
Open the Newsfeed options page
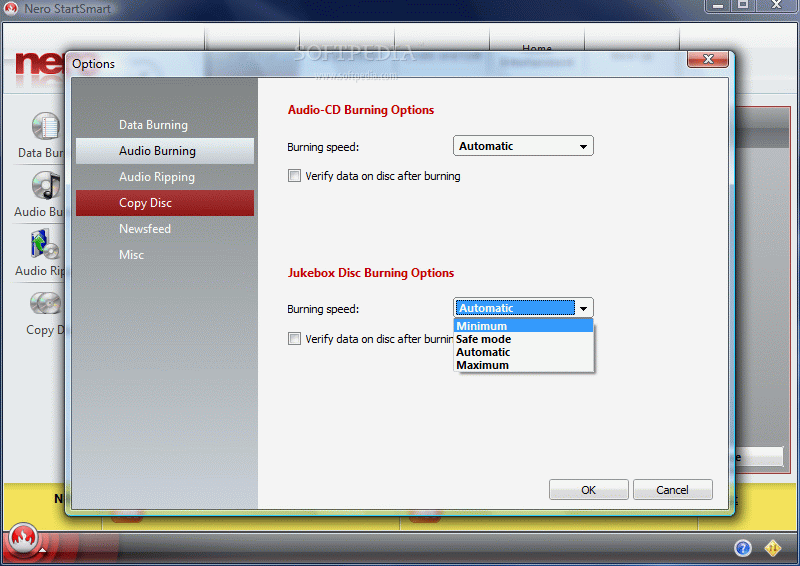[x=165, y=229]
